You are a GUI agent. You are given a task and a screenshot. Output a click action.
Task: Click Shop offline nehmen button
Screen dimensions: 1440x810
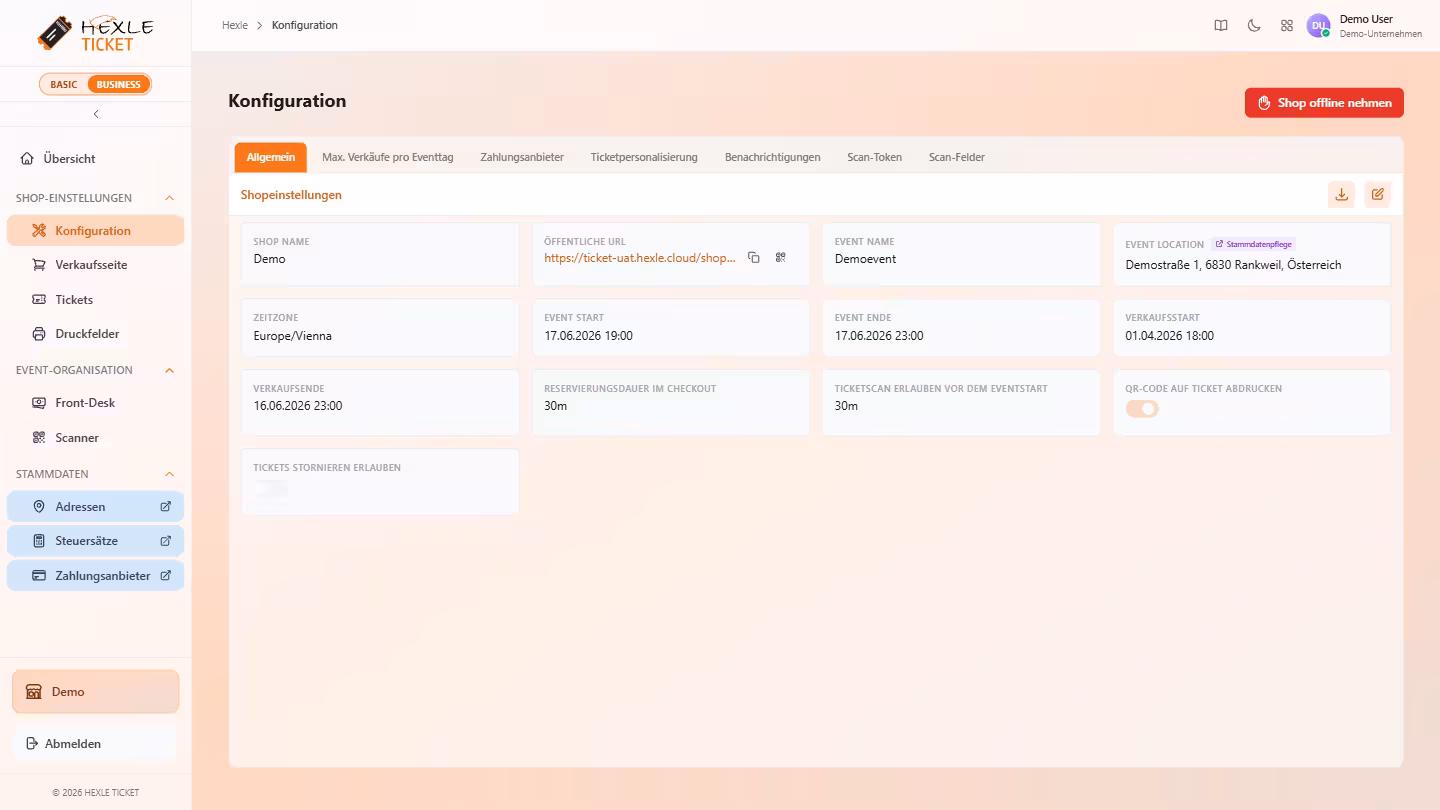pyautogui.click(x=1324, y=103)
